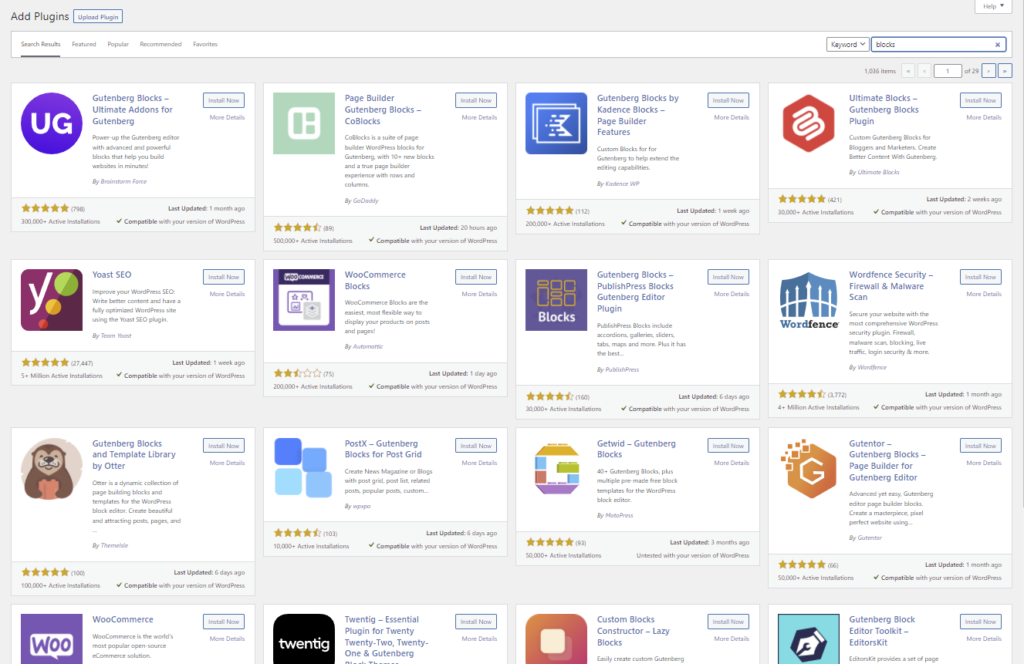The width and height of the screenshot is (1024, 664).
Task: Open More Details for Ultimate Blocks
Action: point(984,118)
